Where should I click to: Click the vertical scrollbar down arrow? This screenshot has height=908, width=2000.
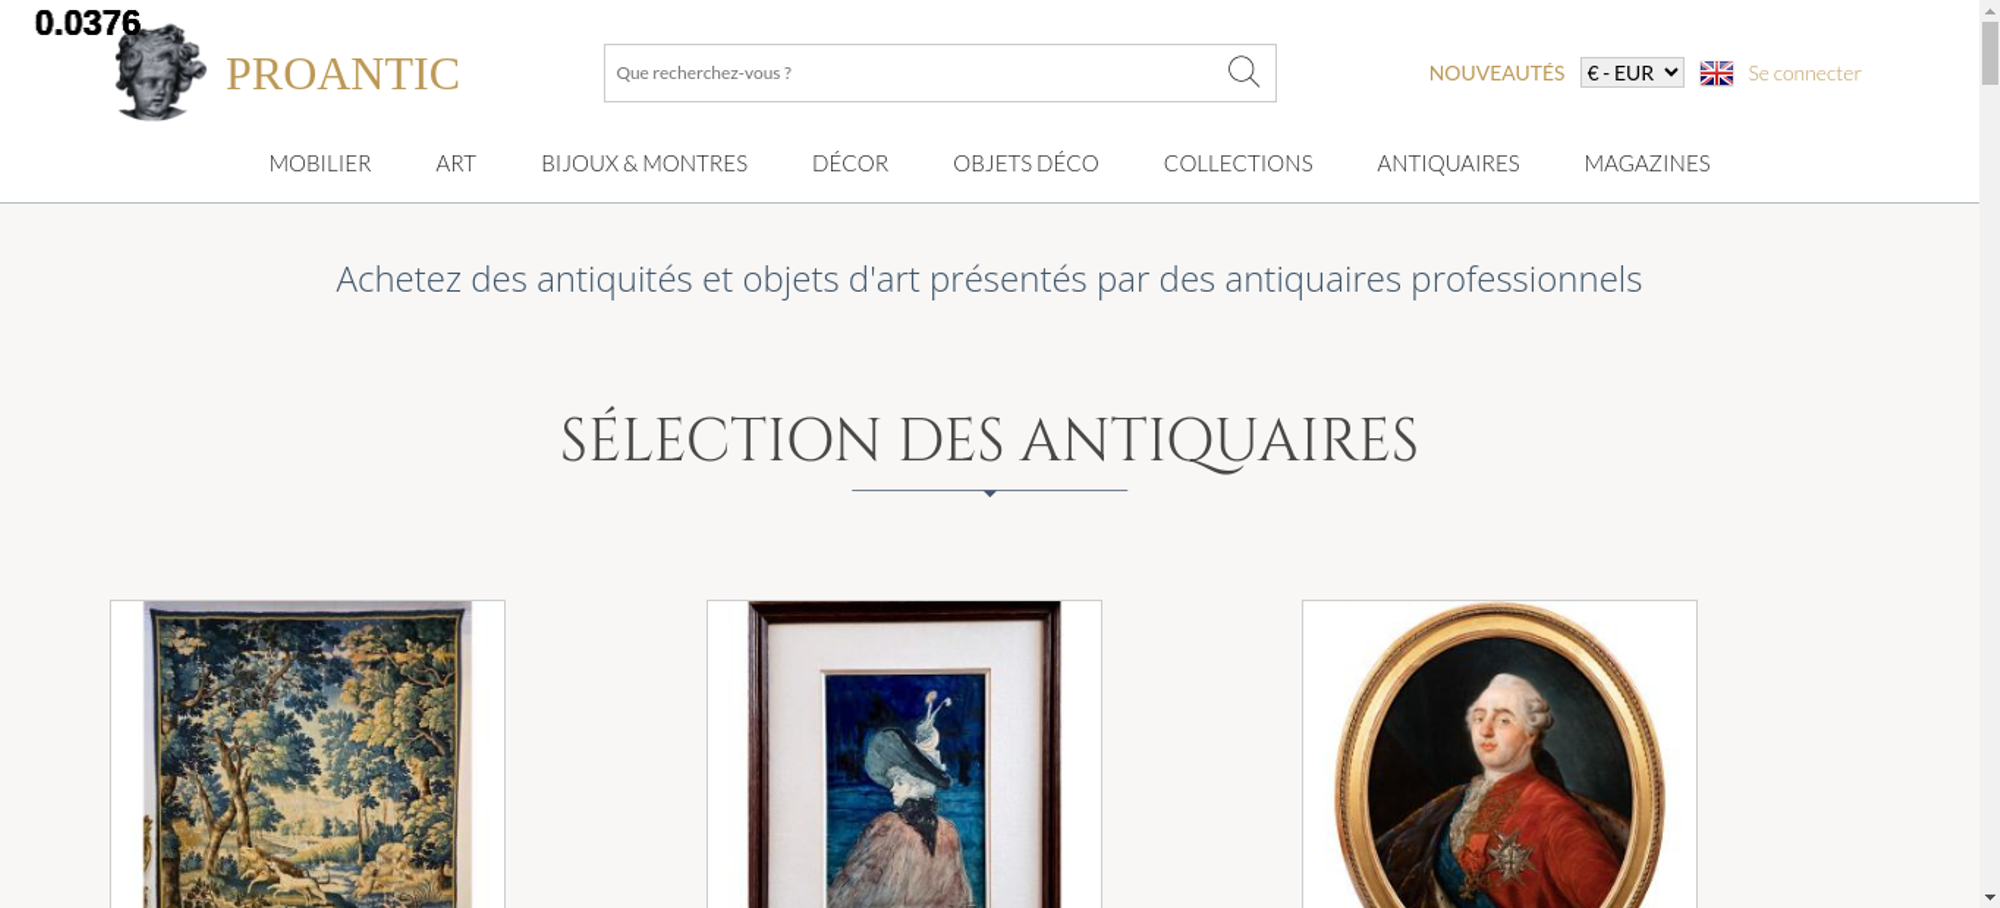point(1990,897)
